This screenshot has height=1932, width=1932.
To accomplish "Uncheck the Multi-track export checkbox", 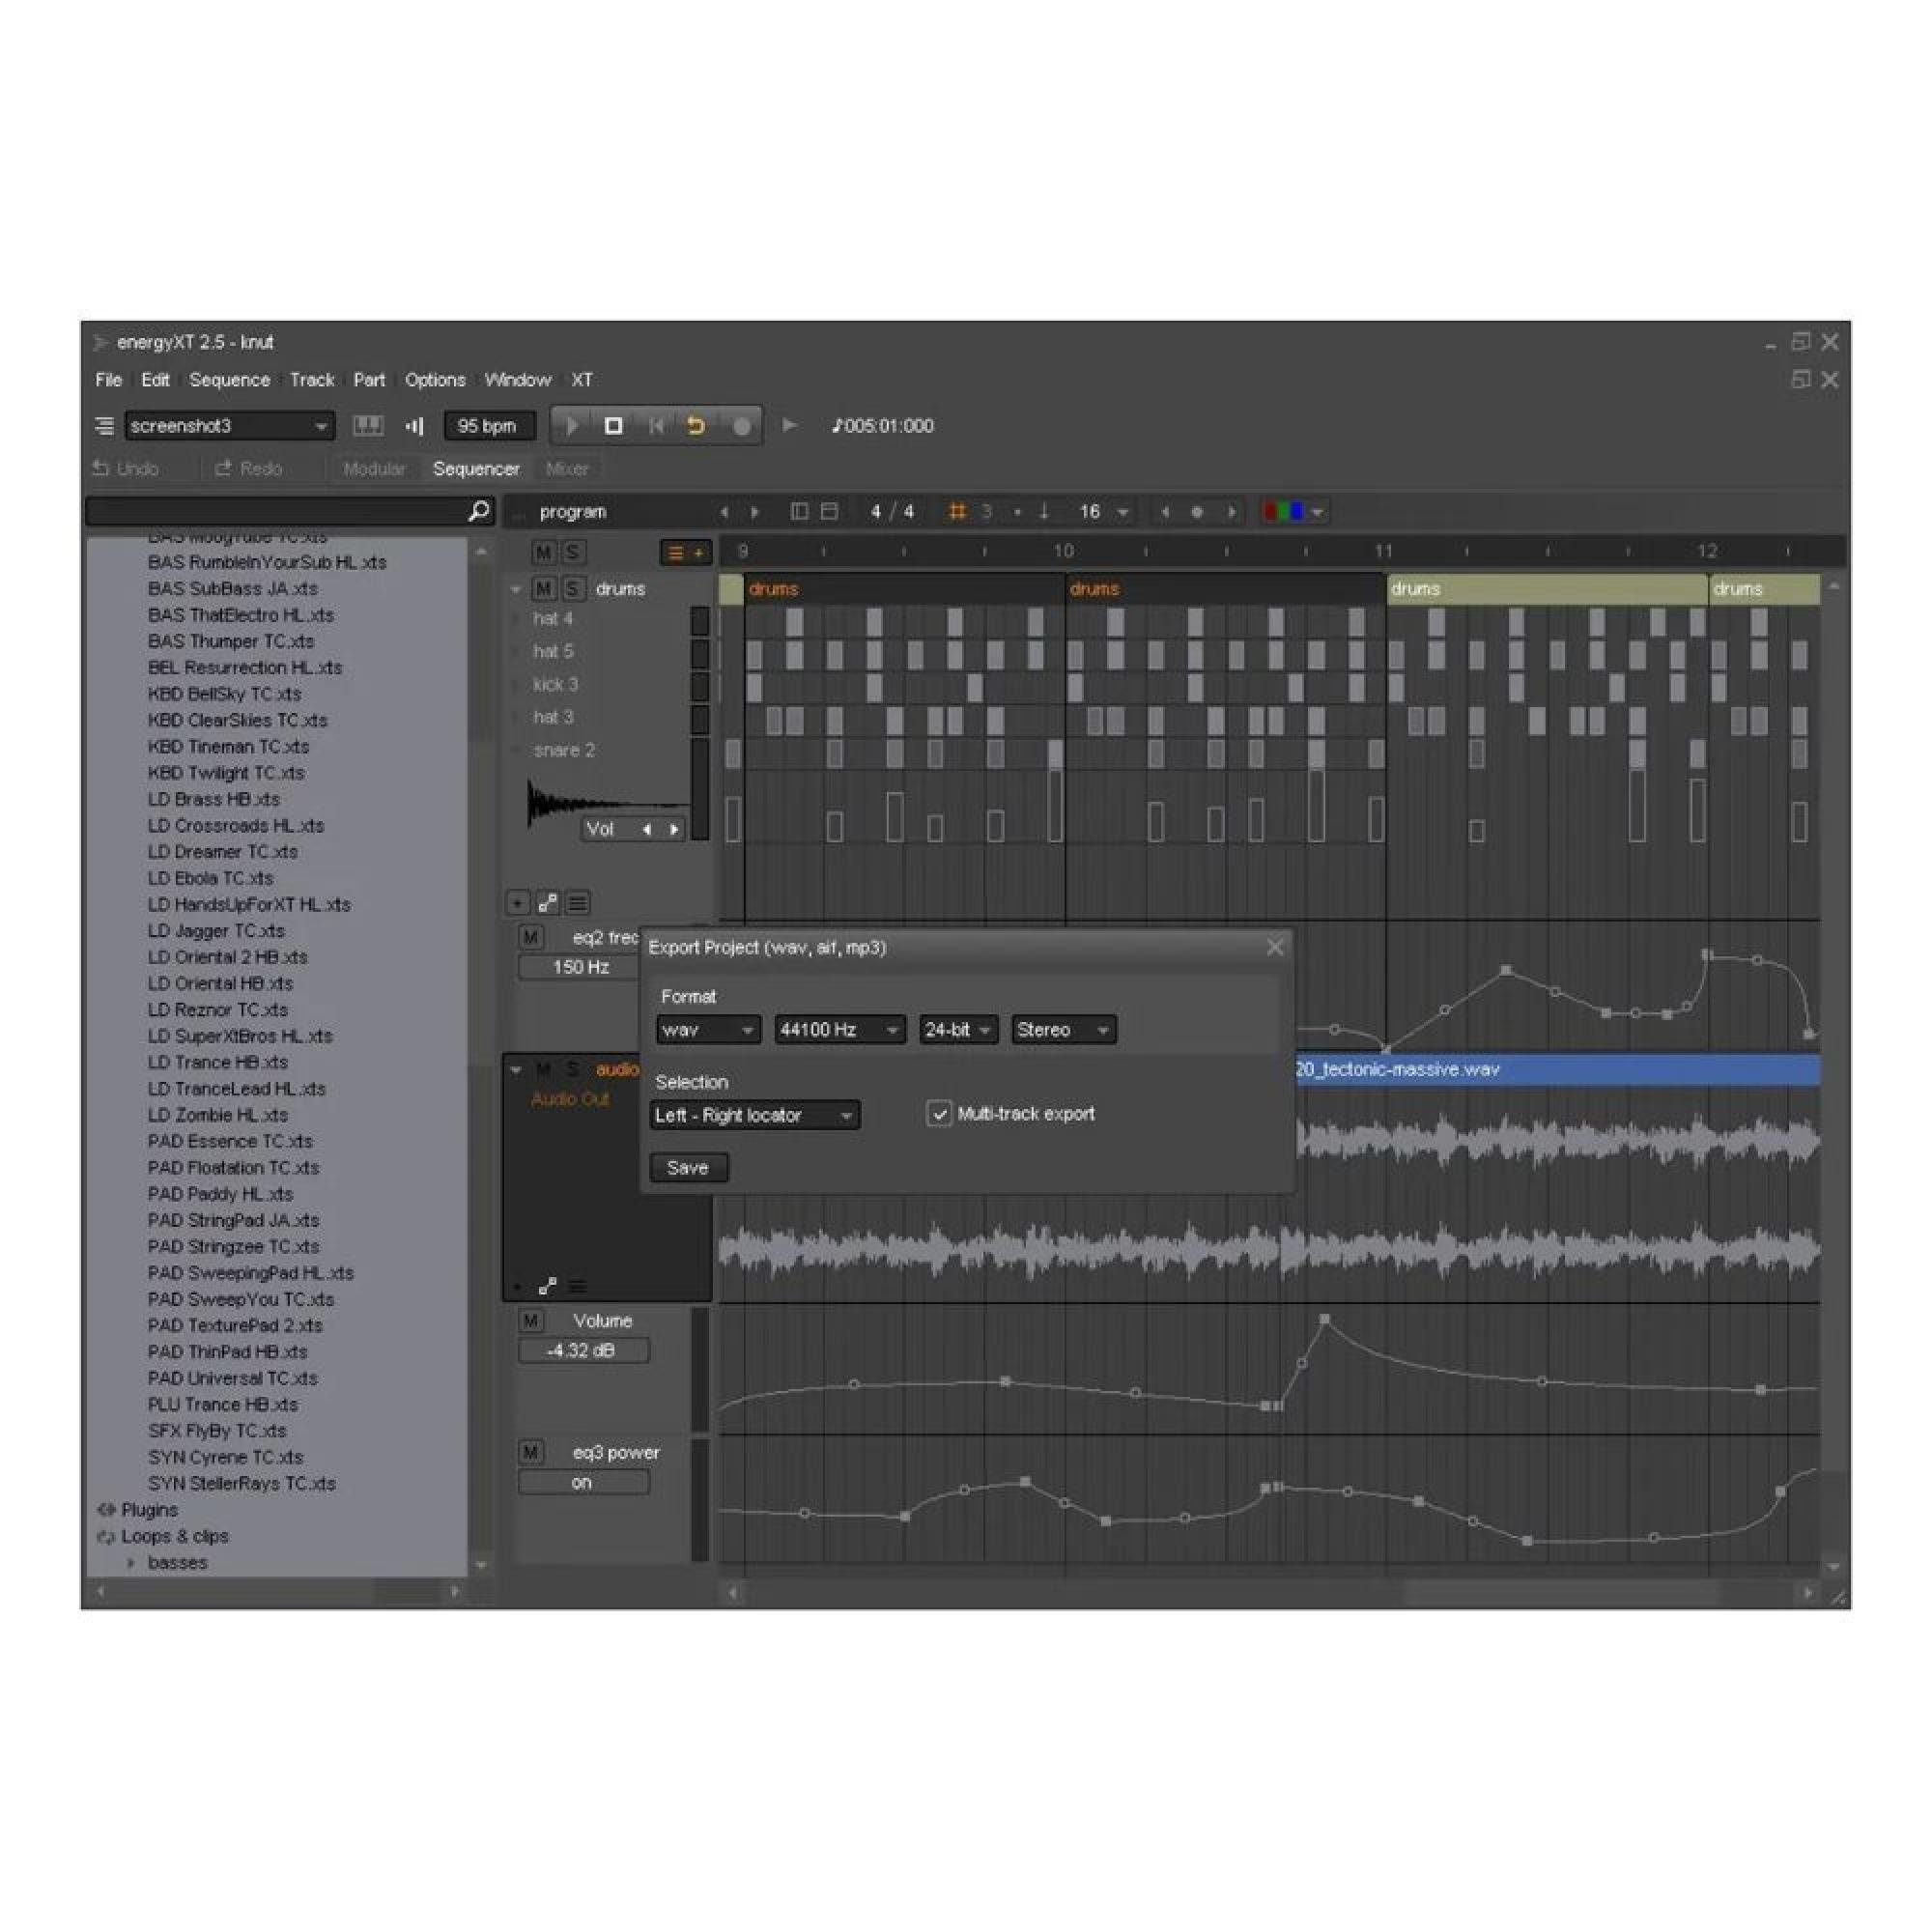I will point(938,1114).
